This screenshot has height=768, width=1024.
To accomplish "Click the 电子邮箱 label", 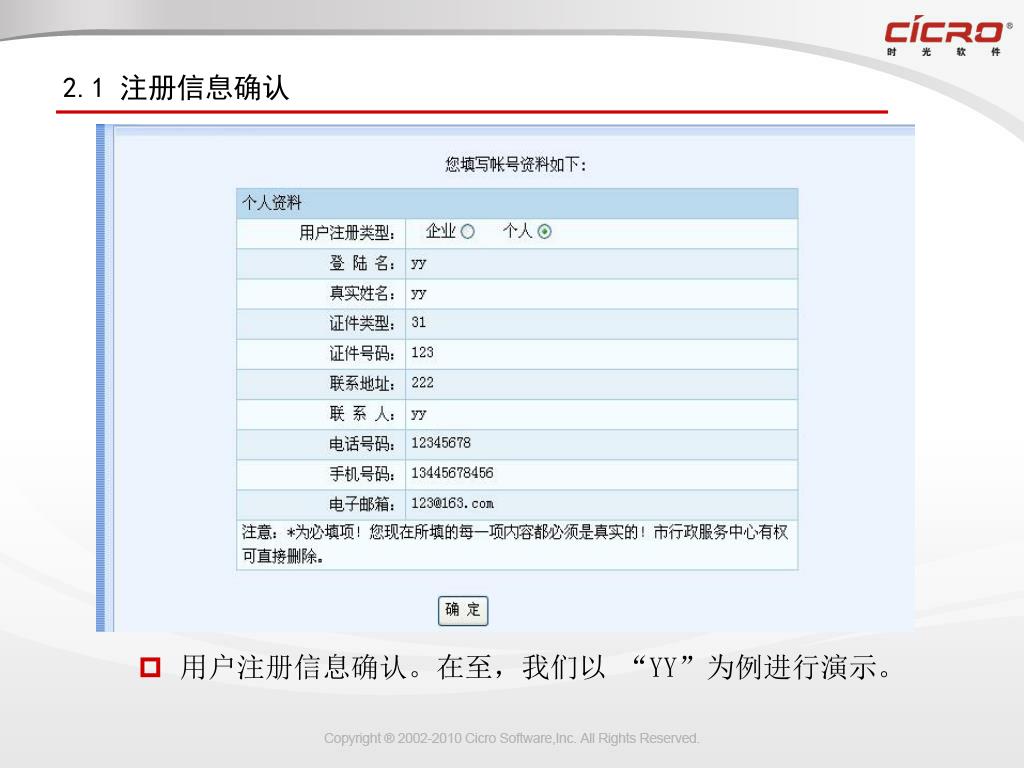I will coord(362,504).
